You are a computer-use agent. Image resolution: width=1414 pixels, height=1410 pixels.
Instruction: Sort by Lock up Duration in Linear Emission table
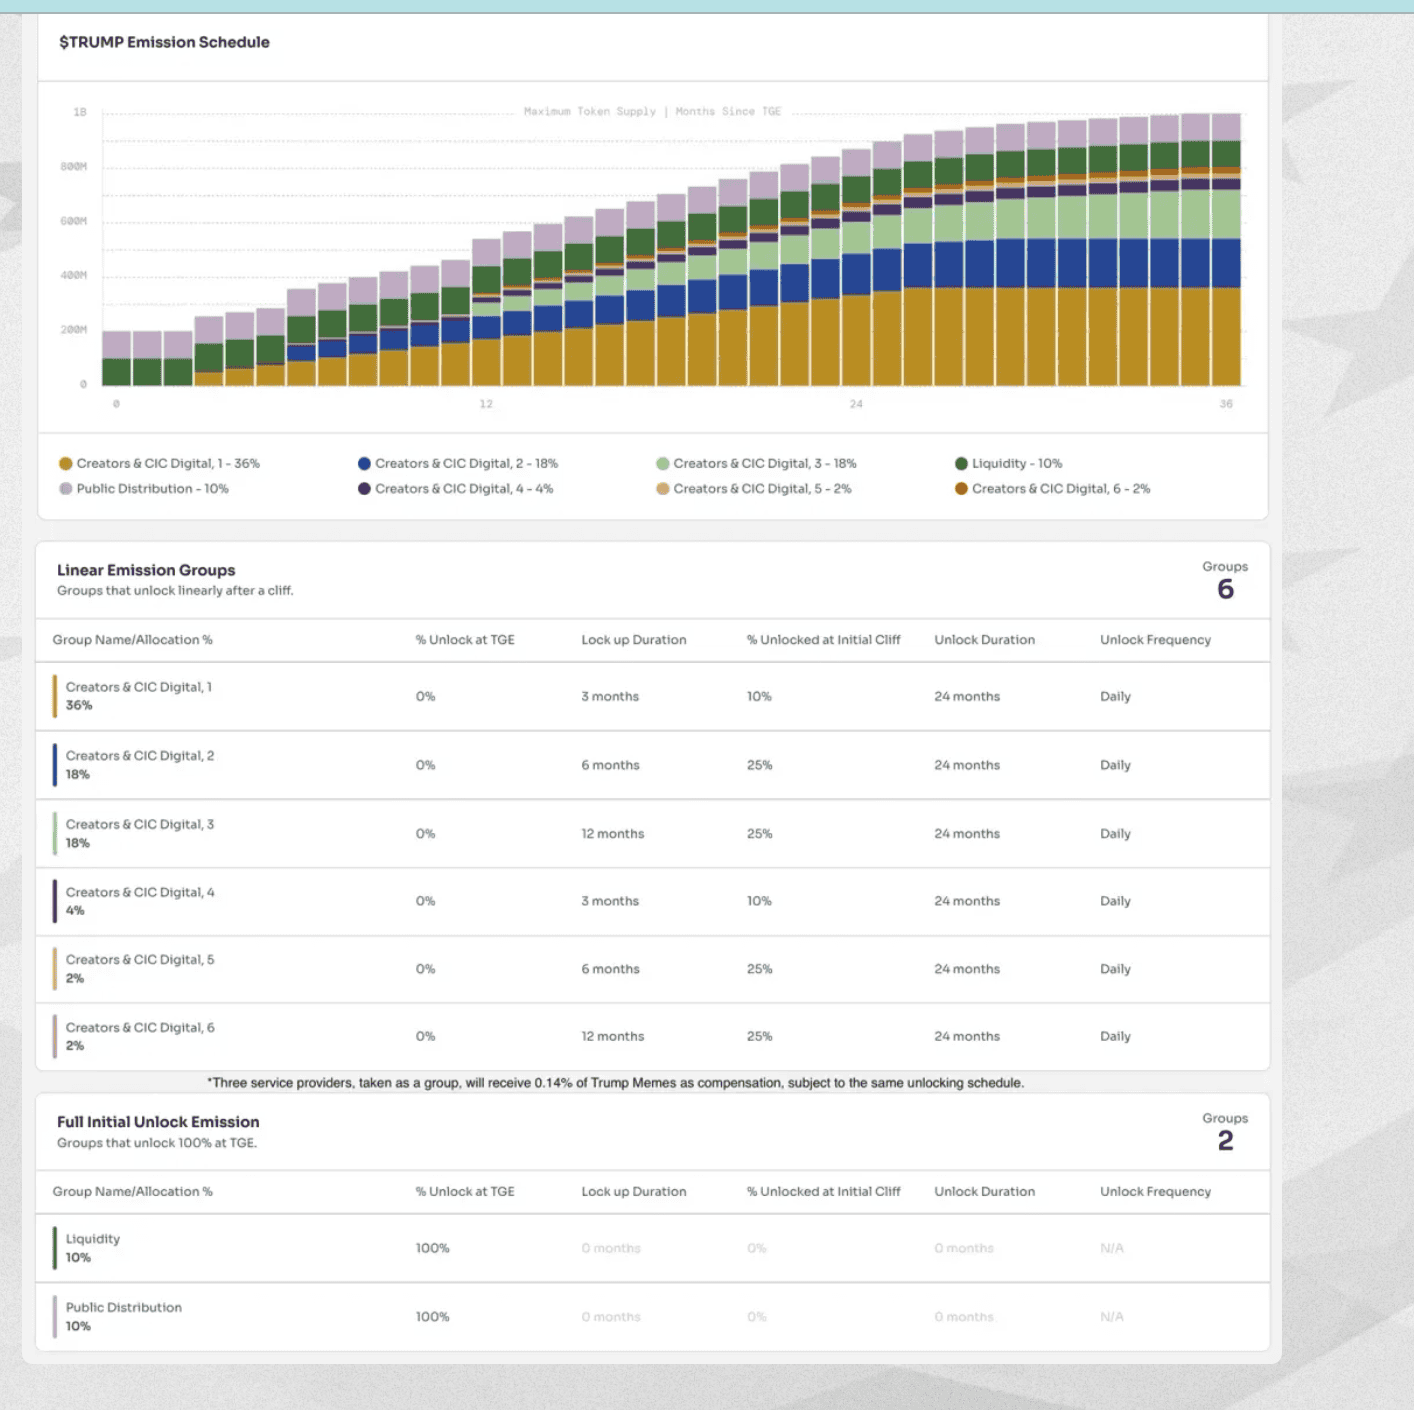pyautogui.click(x=633, y=640)
